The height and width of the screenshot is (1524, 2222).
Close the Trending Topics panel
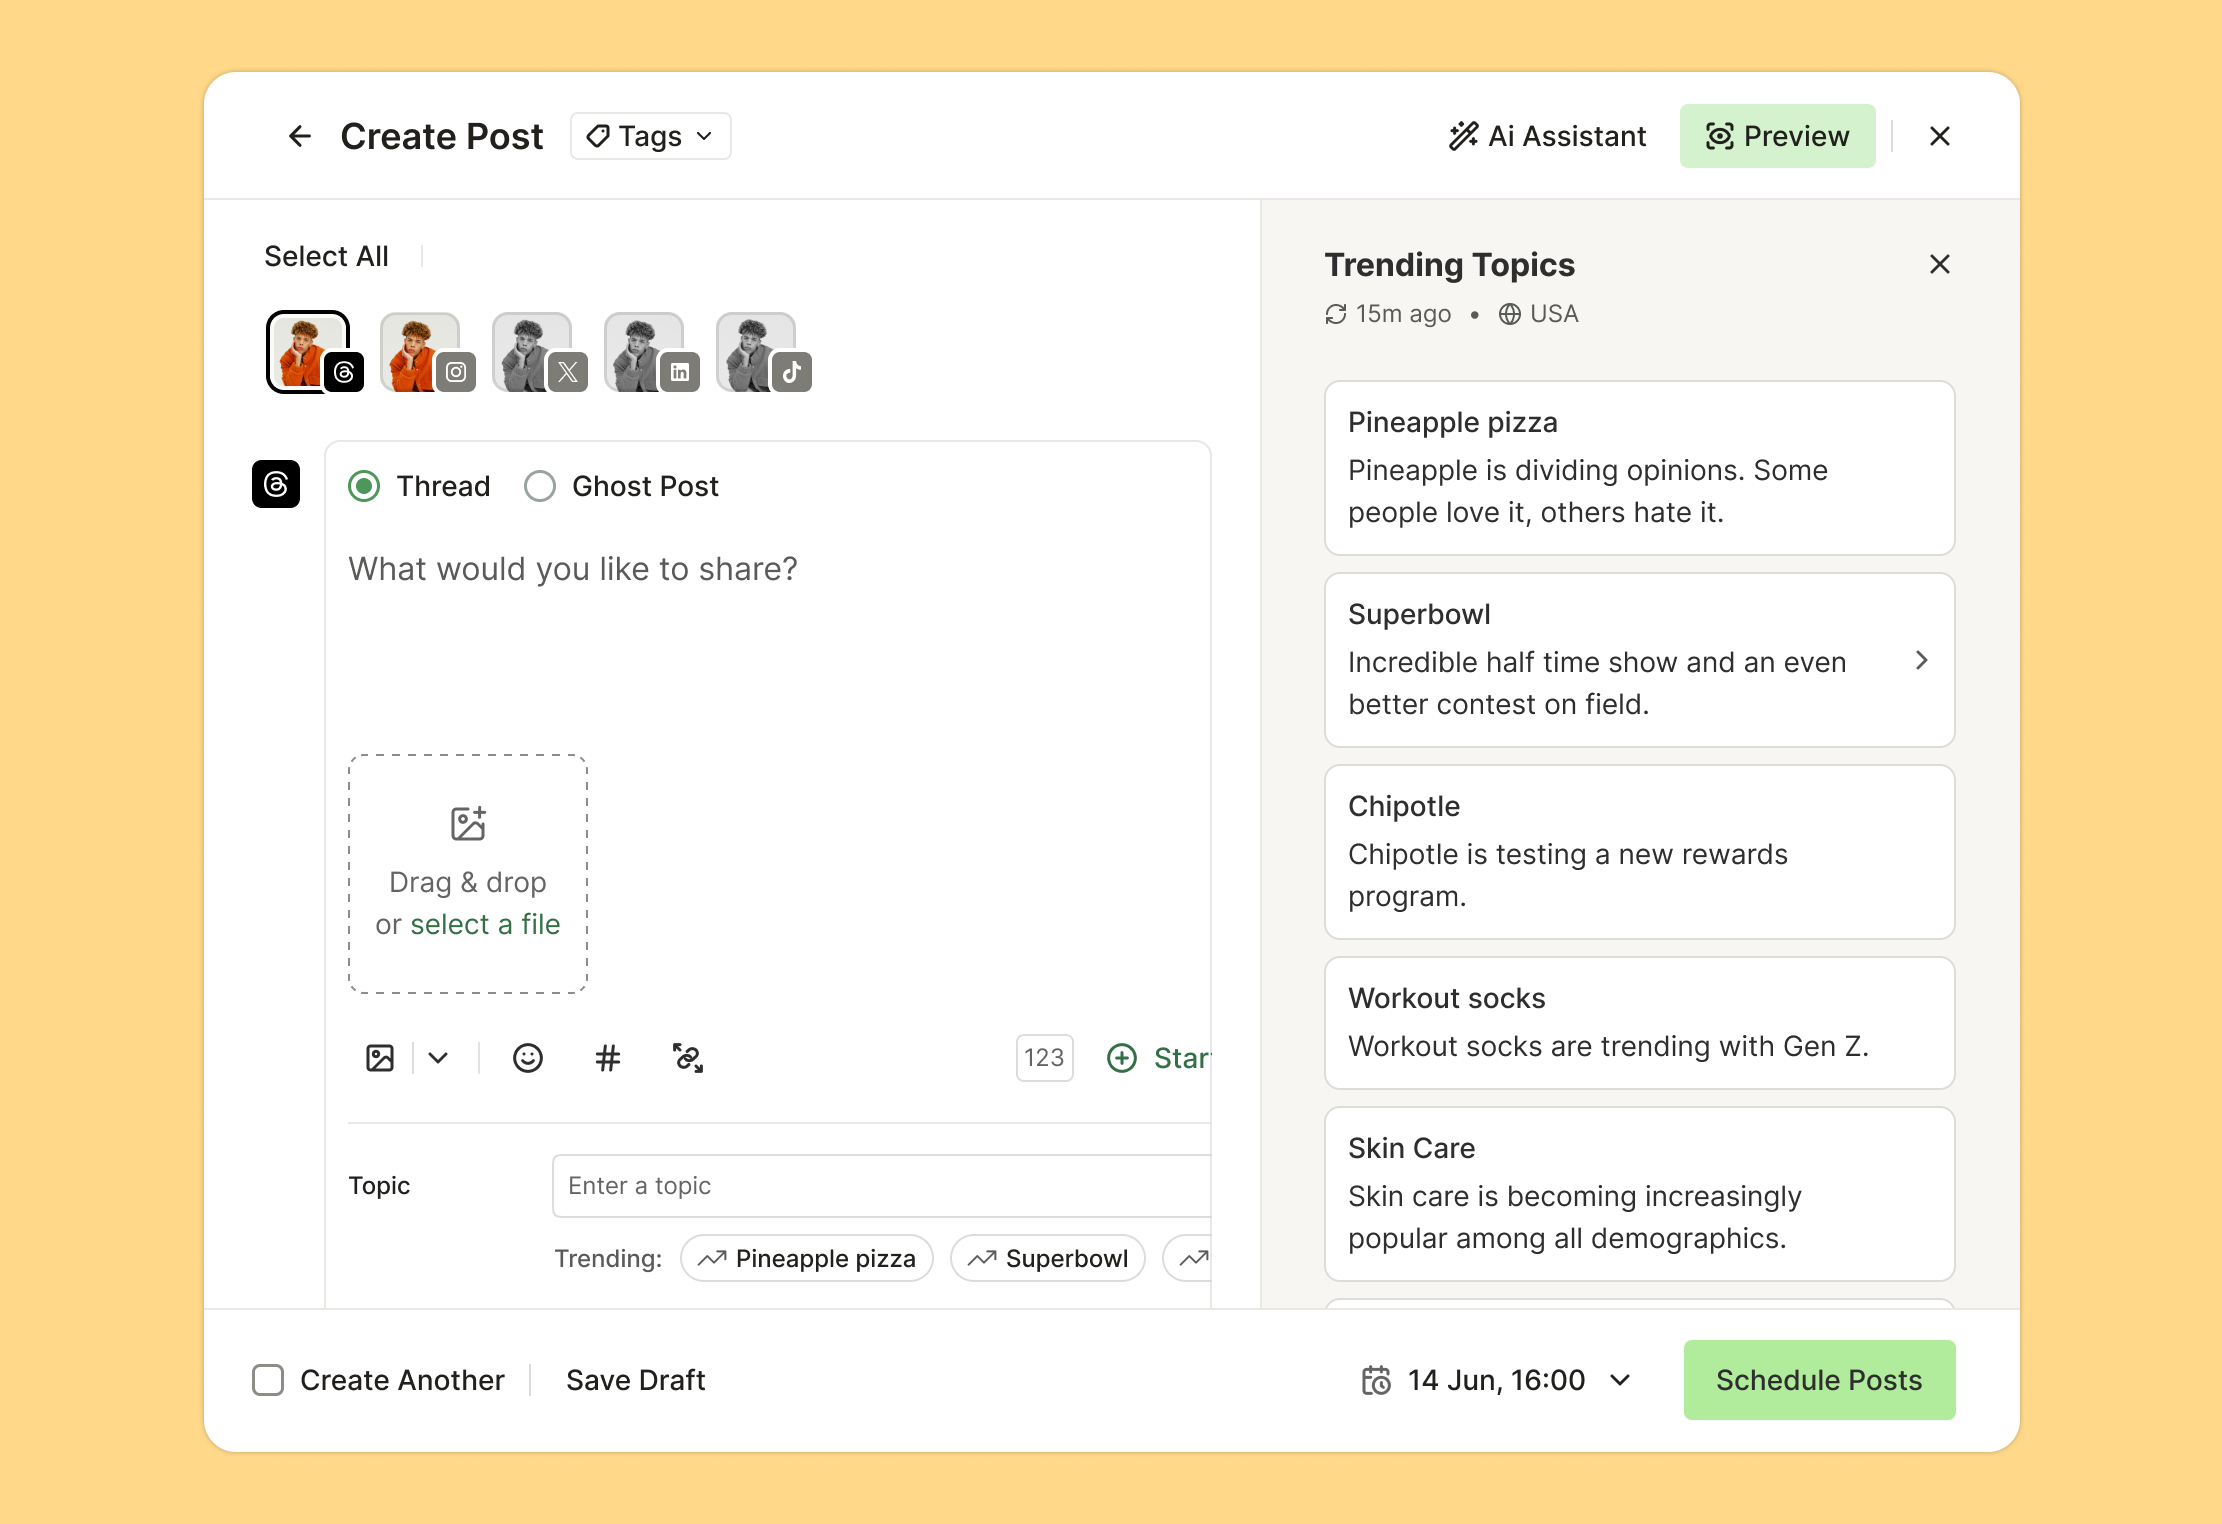(x=1938, y=264)
